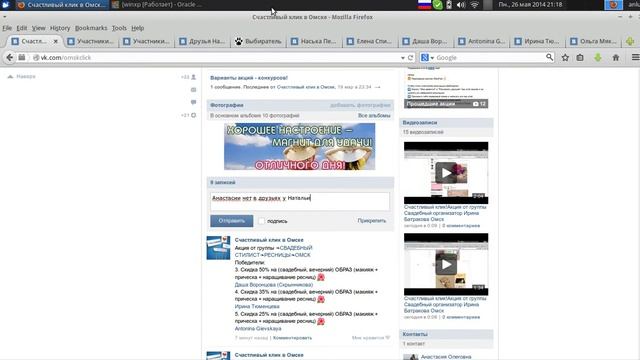Open the Все альбомы link
The image size is (640, 360).
(x=374, y=116)
